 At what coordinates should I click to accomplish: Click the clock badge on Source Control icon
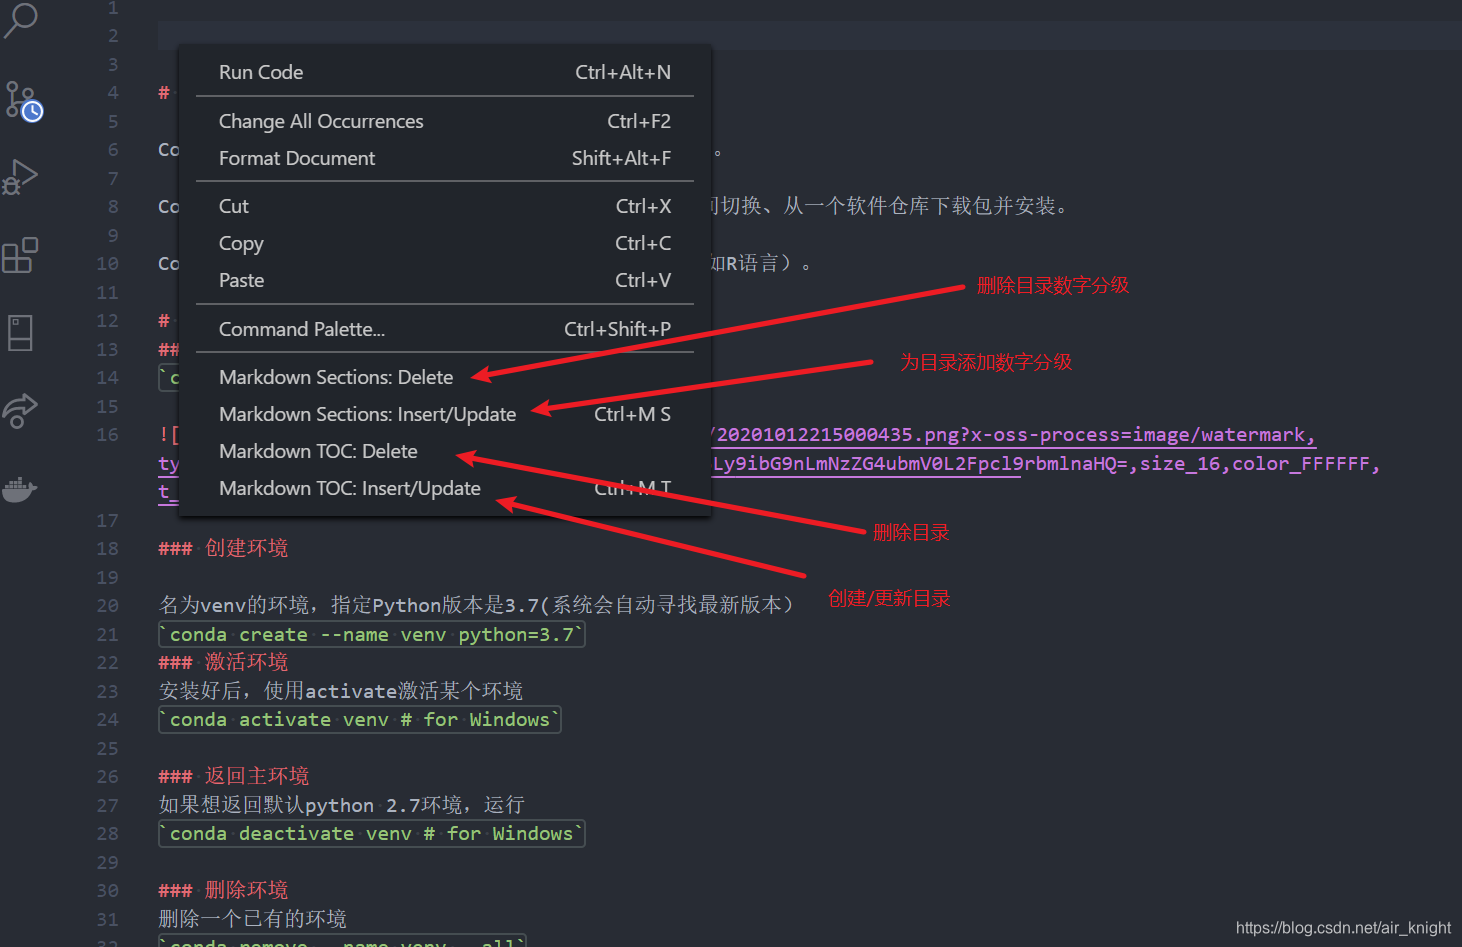coord(34,112)
